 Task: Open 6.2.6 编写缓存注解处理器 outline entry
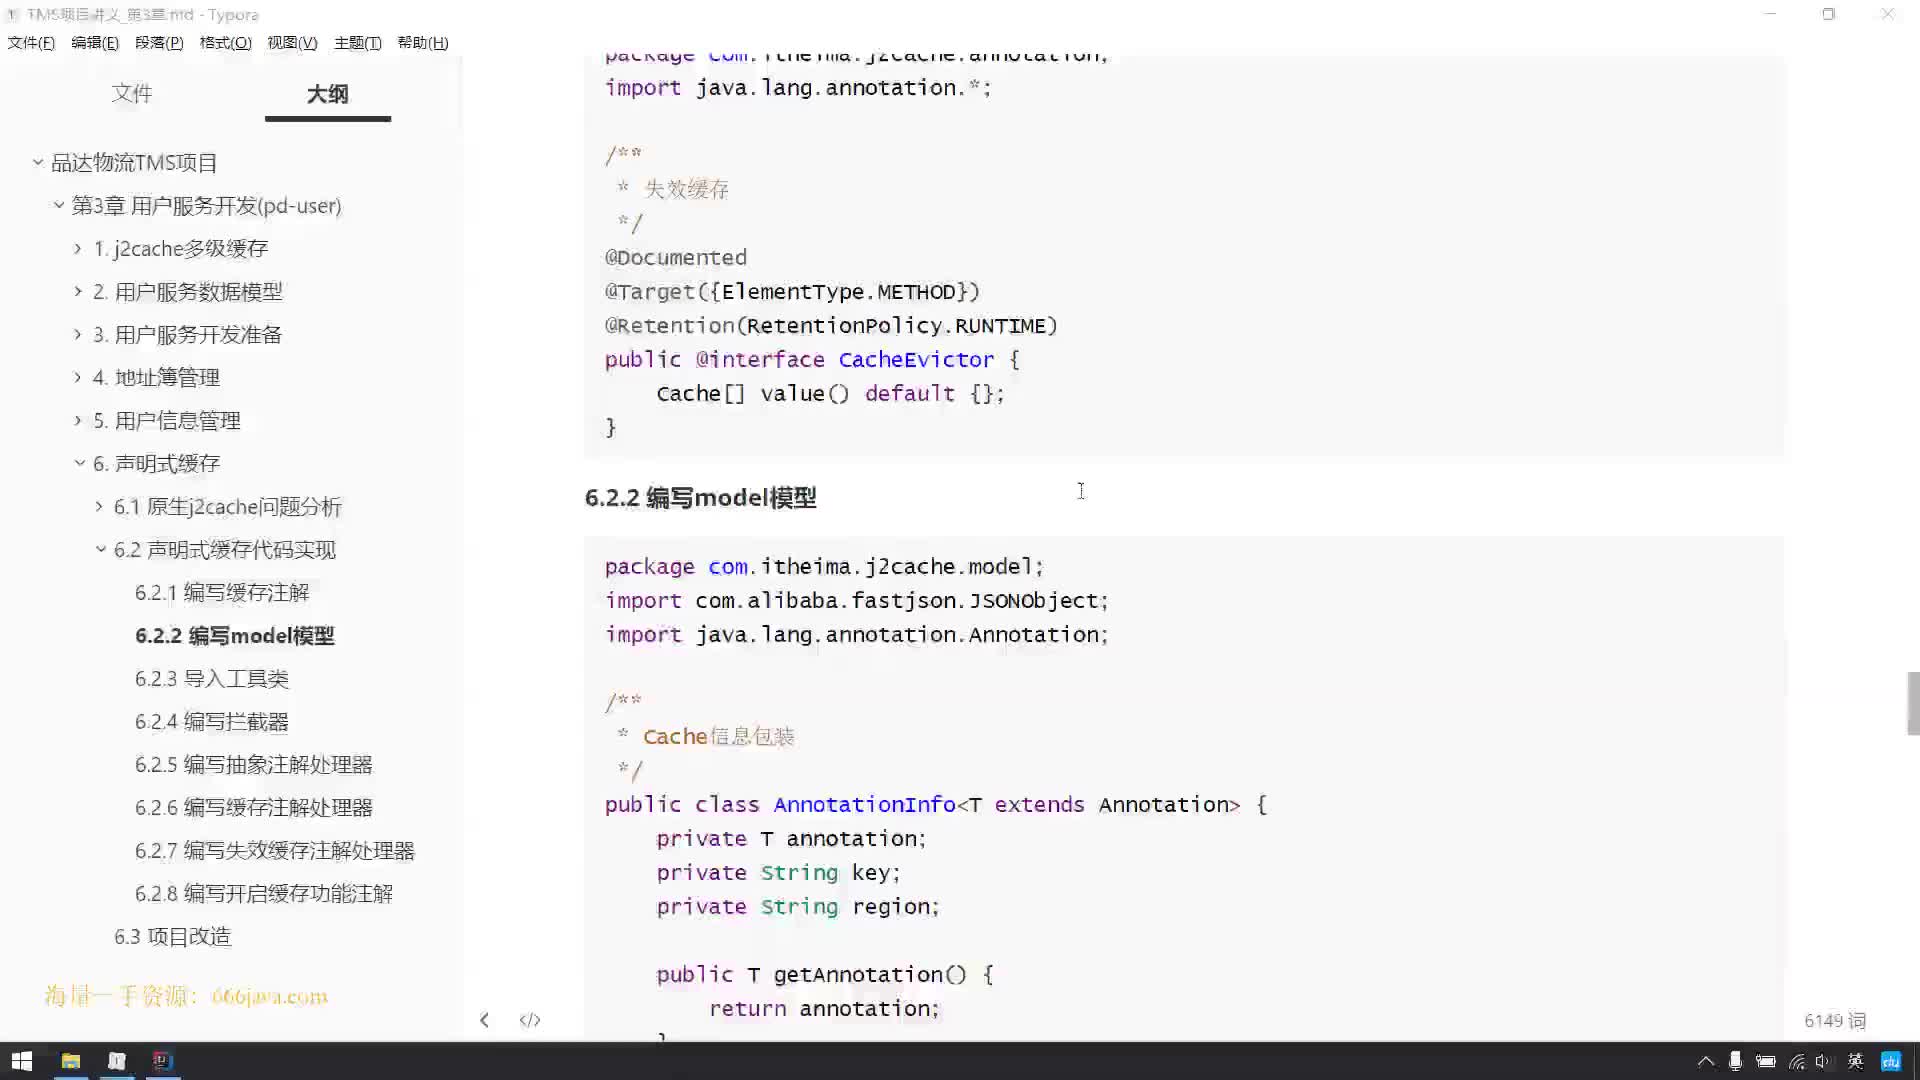254,808
